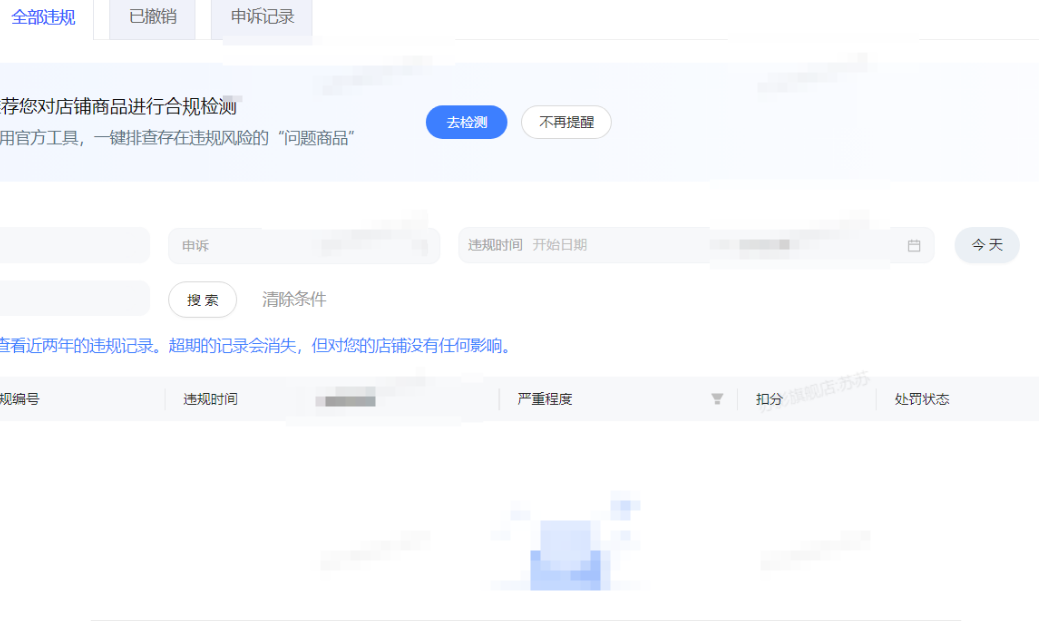Screen dimensions: 1039x621
Task: Select the 扣分 column header
Action: [x=769, y=399]
